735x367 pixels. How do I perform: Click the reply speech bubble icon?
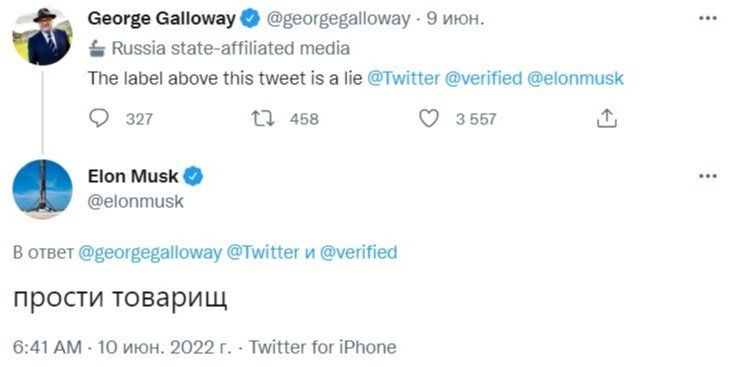(x=99, y=119)
